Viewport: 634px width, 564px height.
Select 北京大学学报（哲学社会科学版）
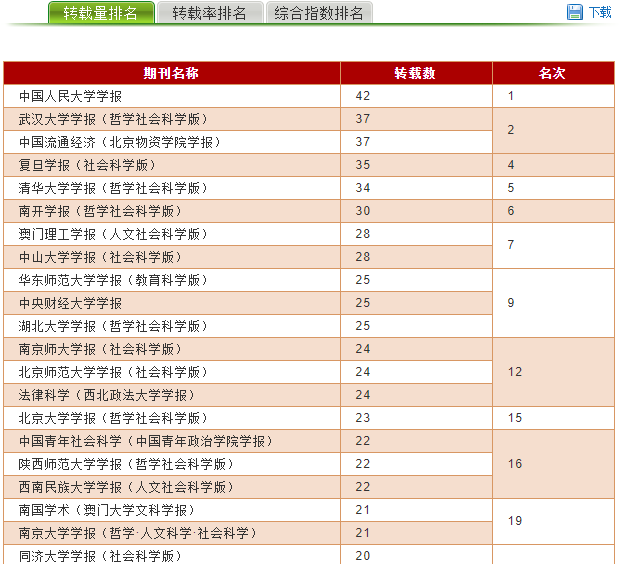tap(113, 418)
